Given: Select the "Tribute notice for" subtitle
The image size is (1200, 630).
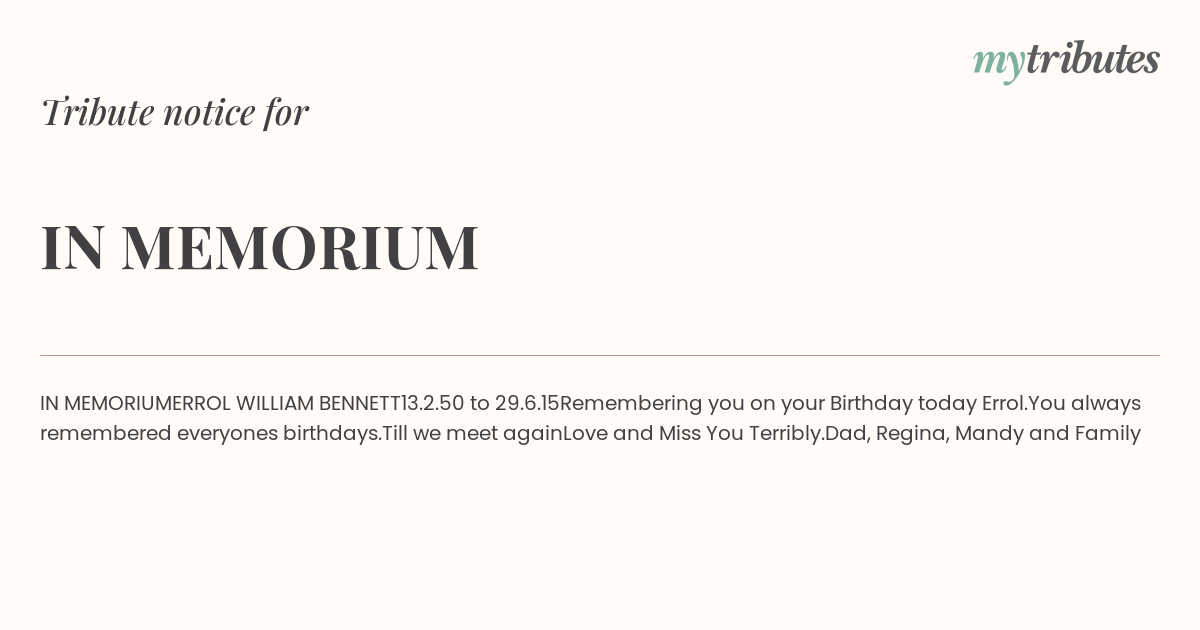Looking at the screenshot, I should (x=174, y=112).
